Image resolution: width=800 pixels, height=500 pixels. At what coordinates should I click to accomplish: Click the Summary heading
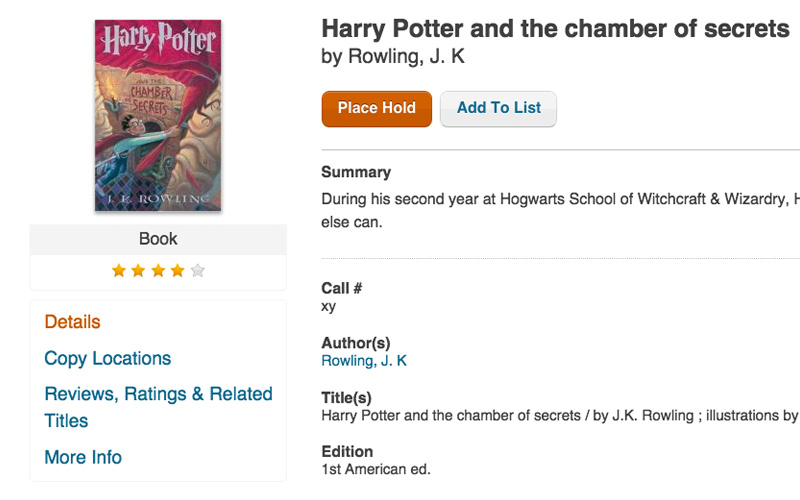click(x=356, y=172)
